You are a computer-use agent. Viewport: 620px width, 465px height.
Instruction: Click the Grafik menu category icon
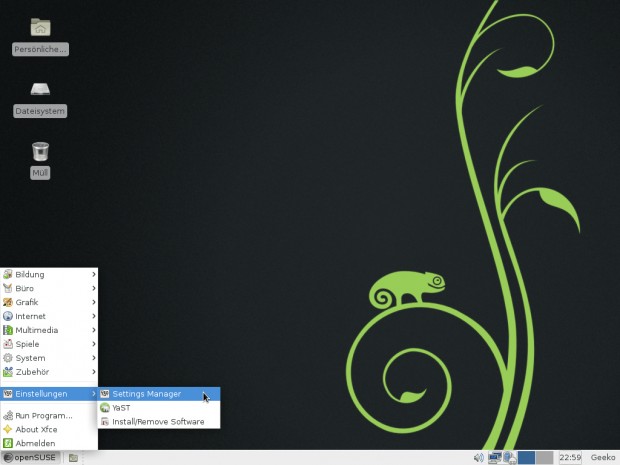pyautogui.click(x=8, y=302)
